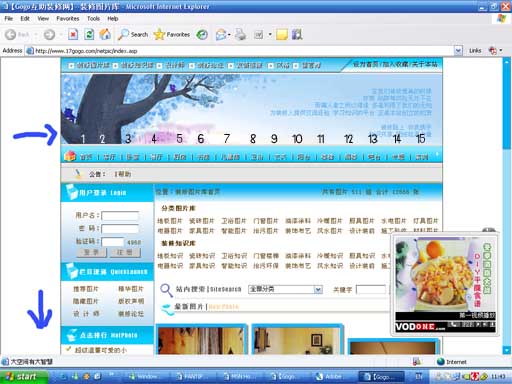The width and height of the screenshot is (512, 384).
Task: Click the VODONE food advertisement popup
Action: tap(445, 284)
